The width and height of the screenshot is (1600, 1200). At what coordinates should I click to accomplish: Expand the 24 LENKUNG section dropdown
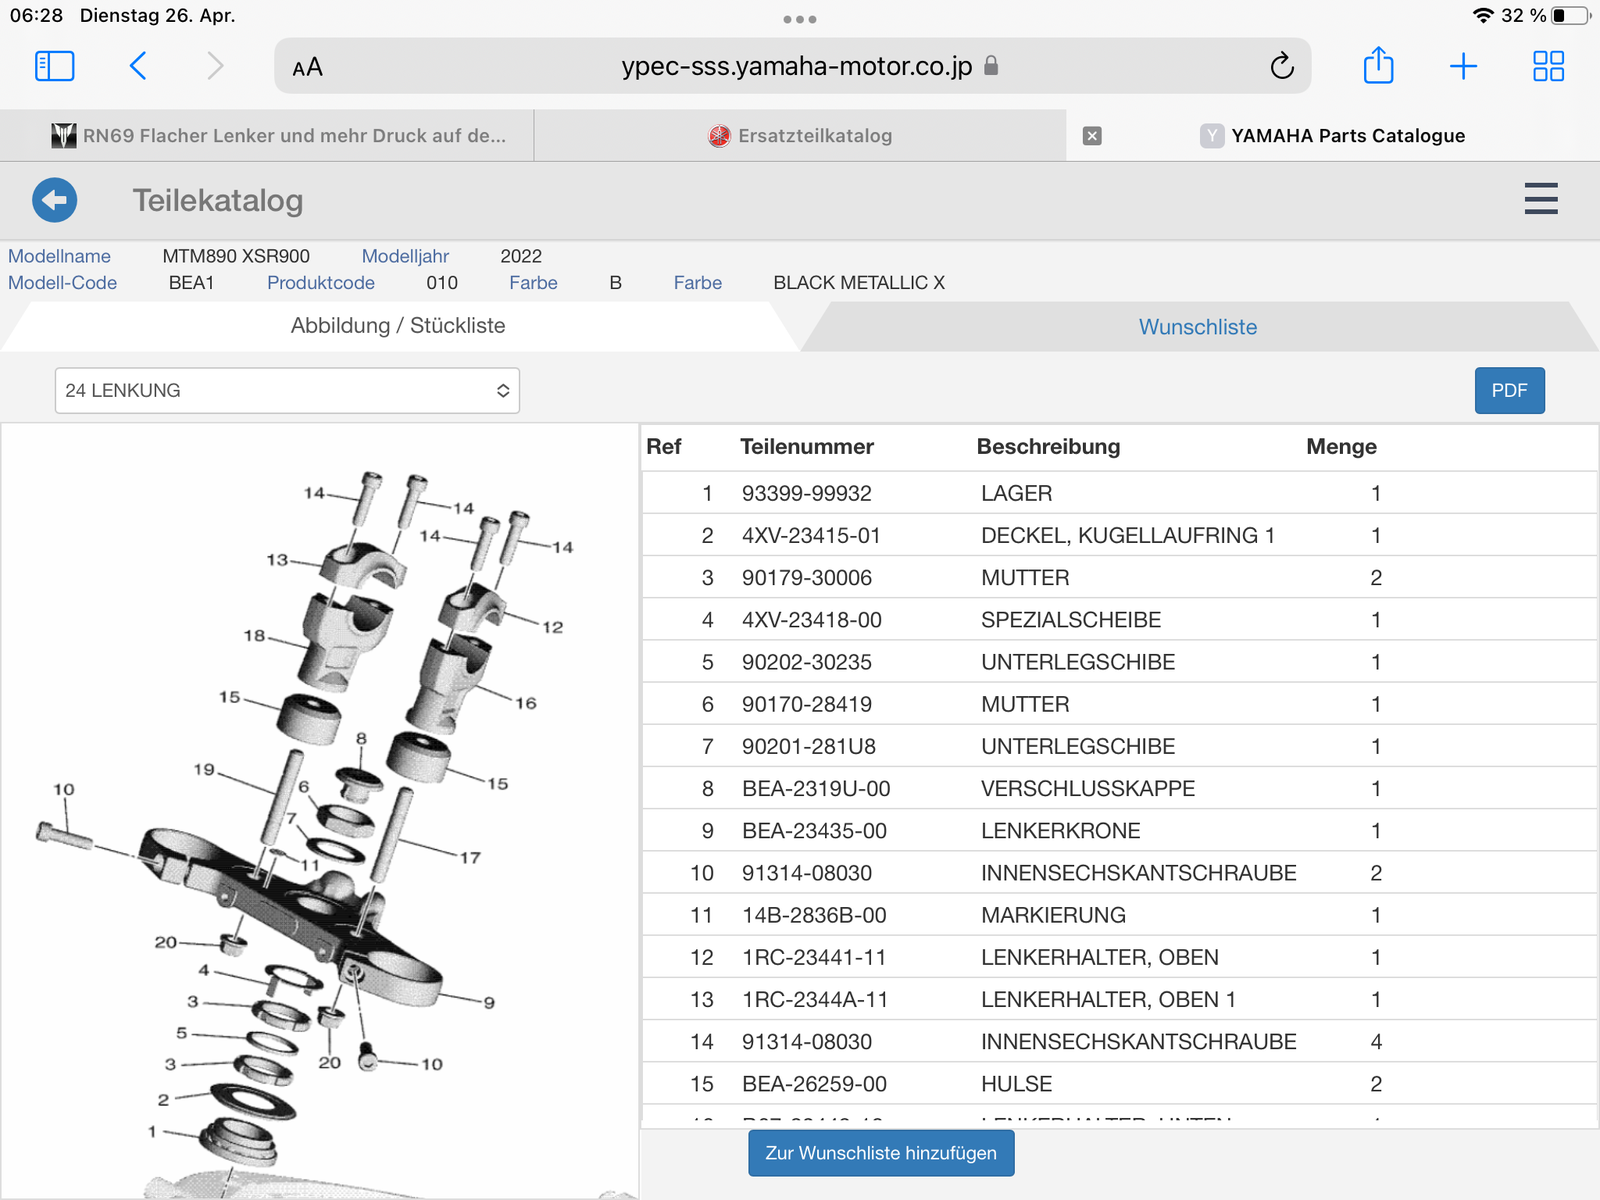(287, 391)
